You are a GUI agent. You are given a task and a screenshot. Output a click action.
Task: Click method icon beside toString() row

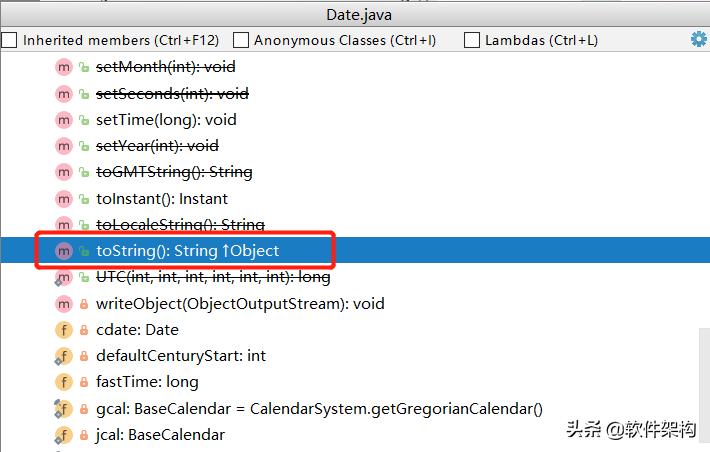pyautogui.click(x=64, y=251)
